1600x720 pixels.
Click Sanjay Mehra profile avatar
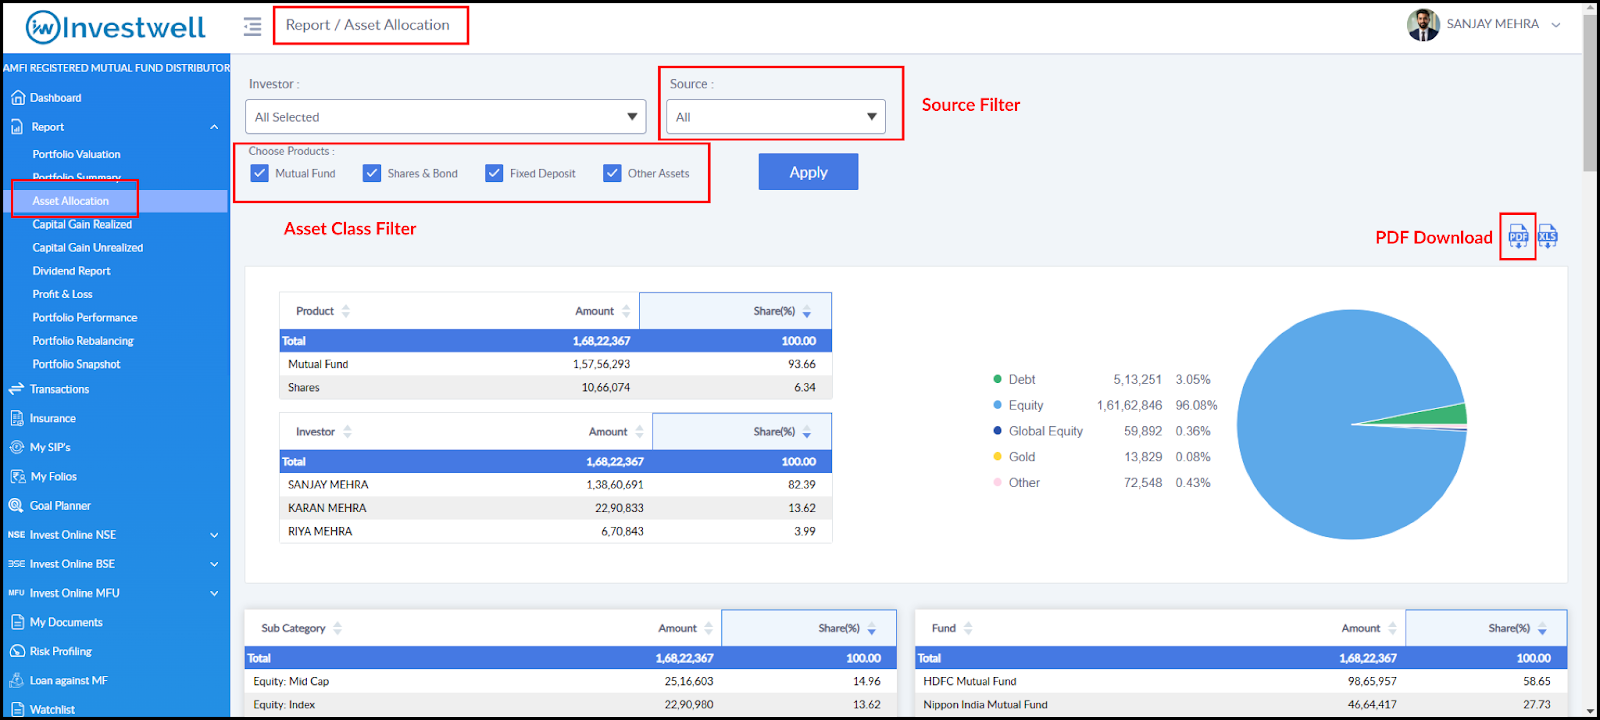pyautogui.click(x=1423, y=25)
